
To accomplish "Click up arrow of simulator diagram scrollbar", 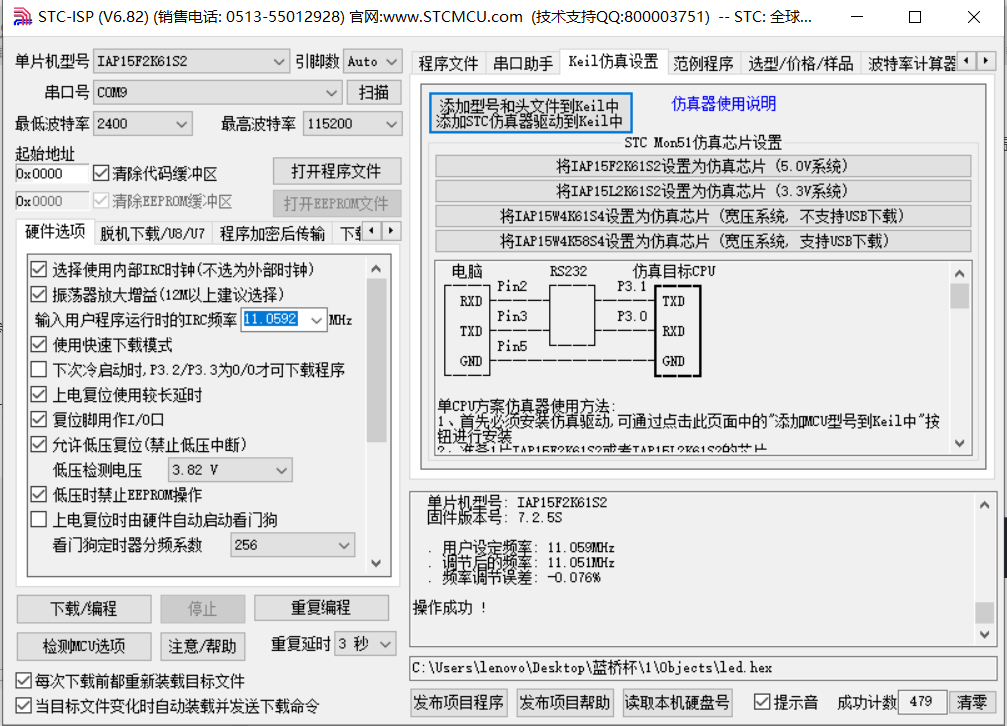I will pyautogui.click(x=959, y=274).
